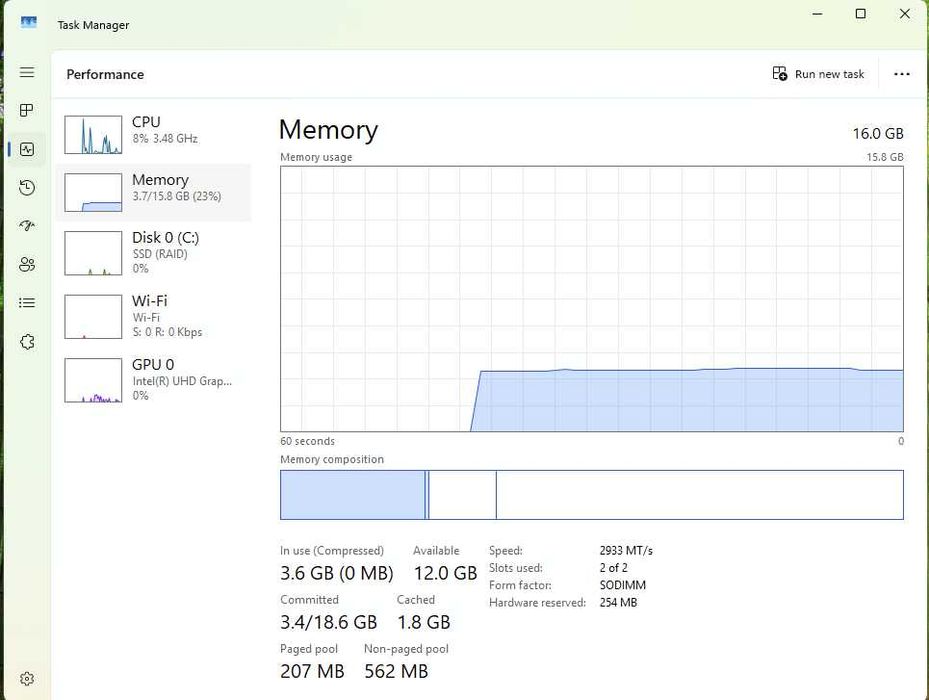Go to the Processes page icon
929x700 pixels.
click(x=27, y=110)
